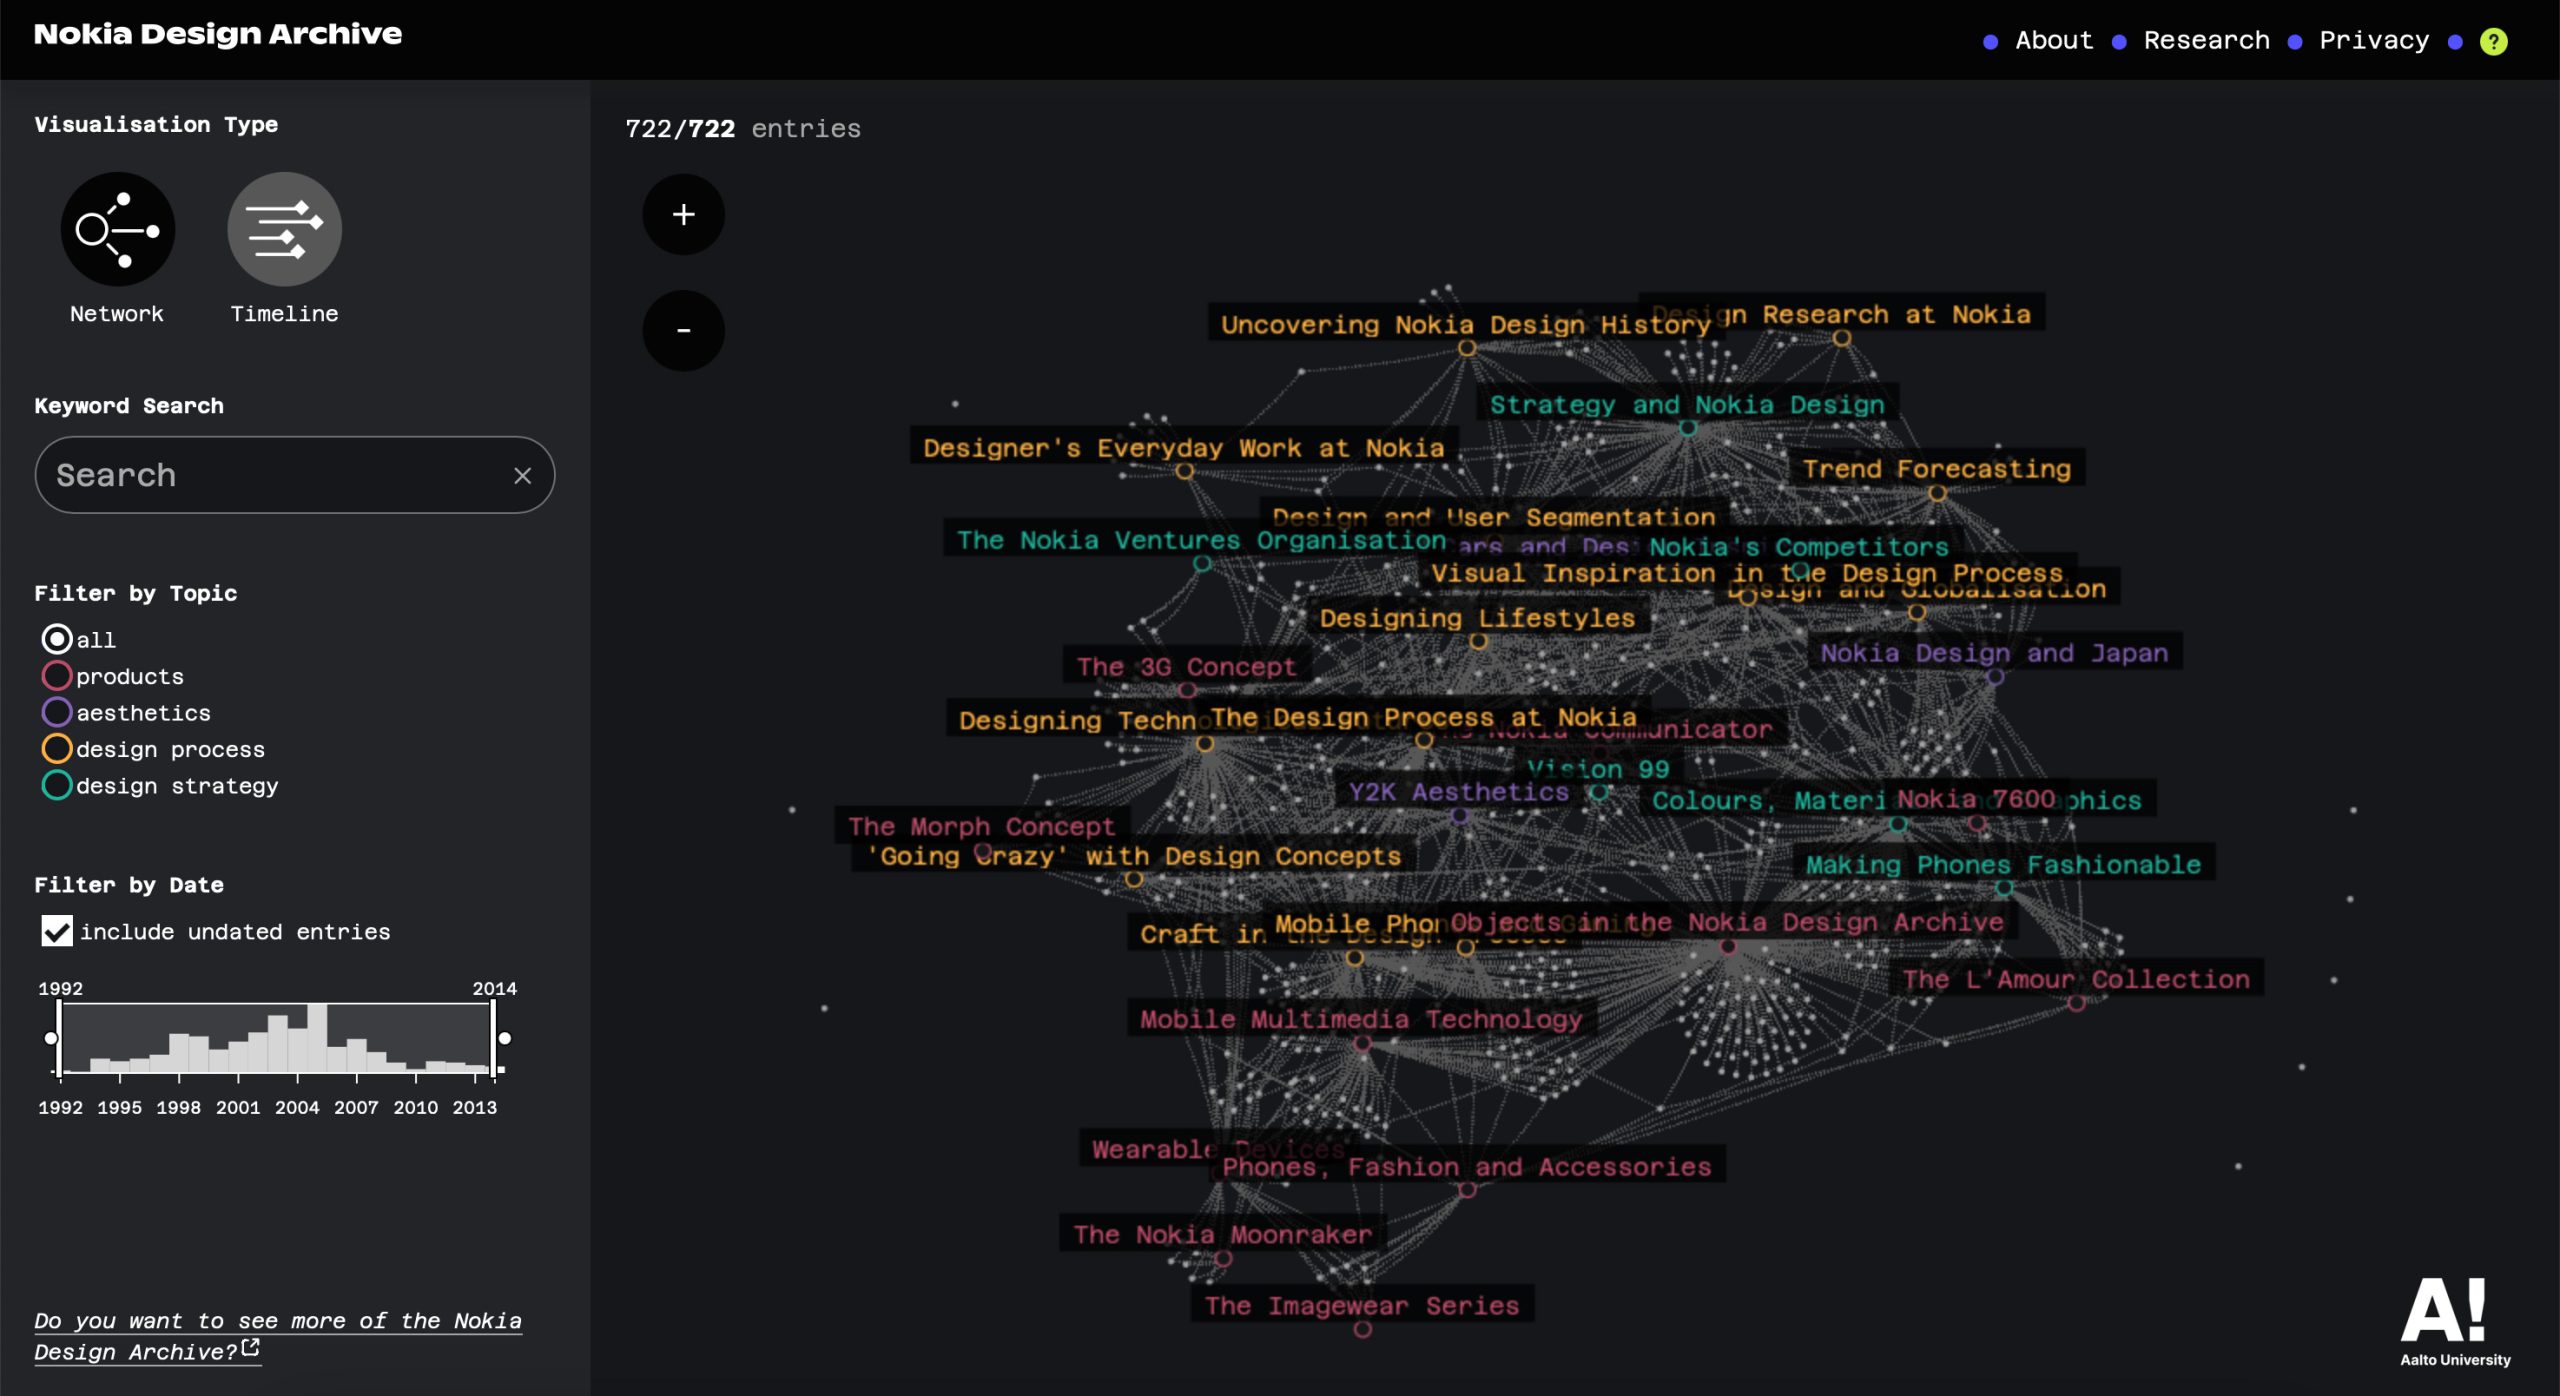Image resolution: width=2560 pixels, height=1396 pixels.
Task: Filter by design process topic
Action: click(x=57, y=749)
